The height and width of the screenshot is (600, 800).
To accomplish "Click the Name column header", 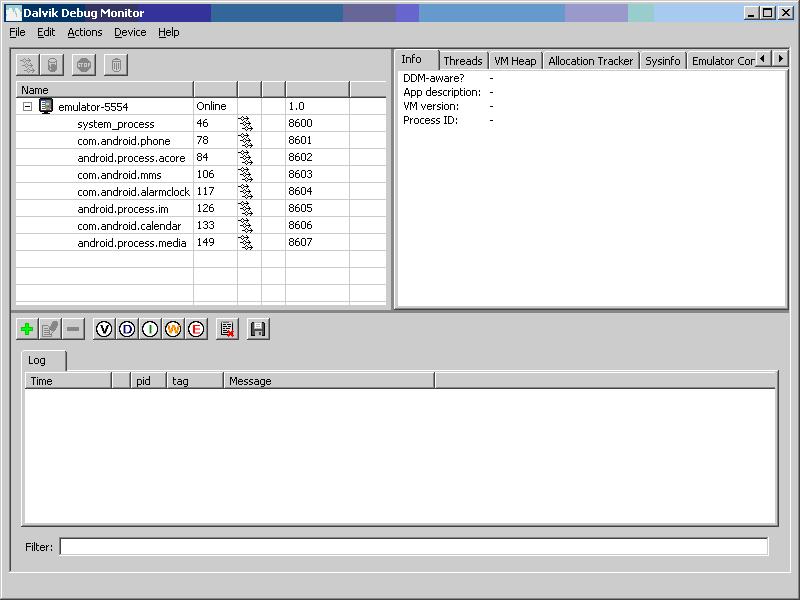I will click(105, 90).
